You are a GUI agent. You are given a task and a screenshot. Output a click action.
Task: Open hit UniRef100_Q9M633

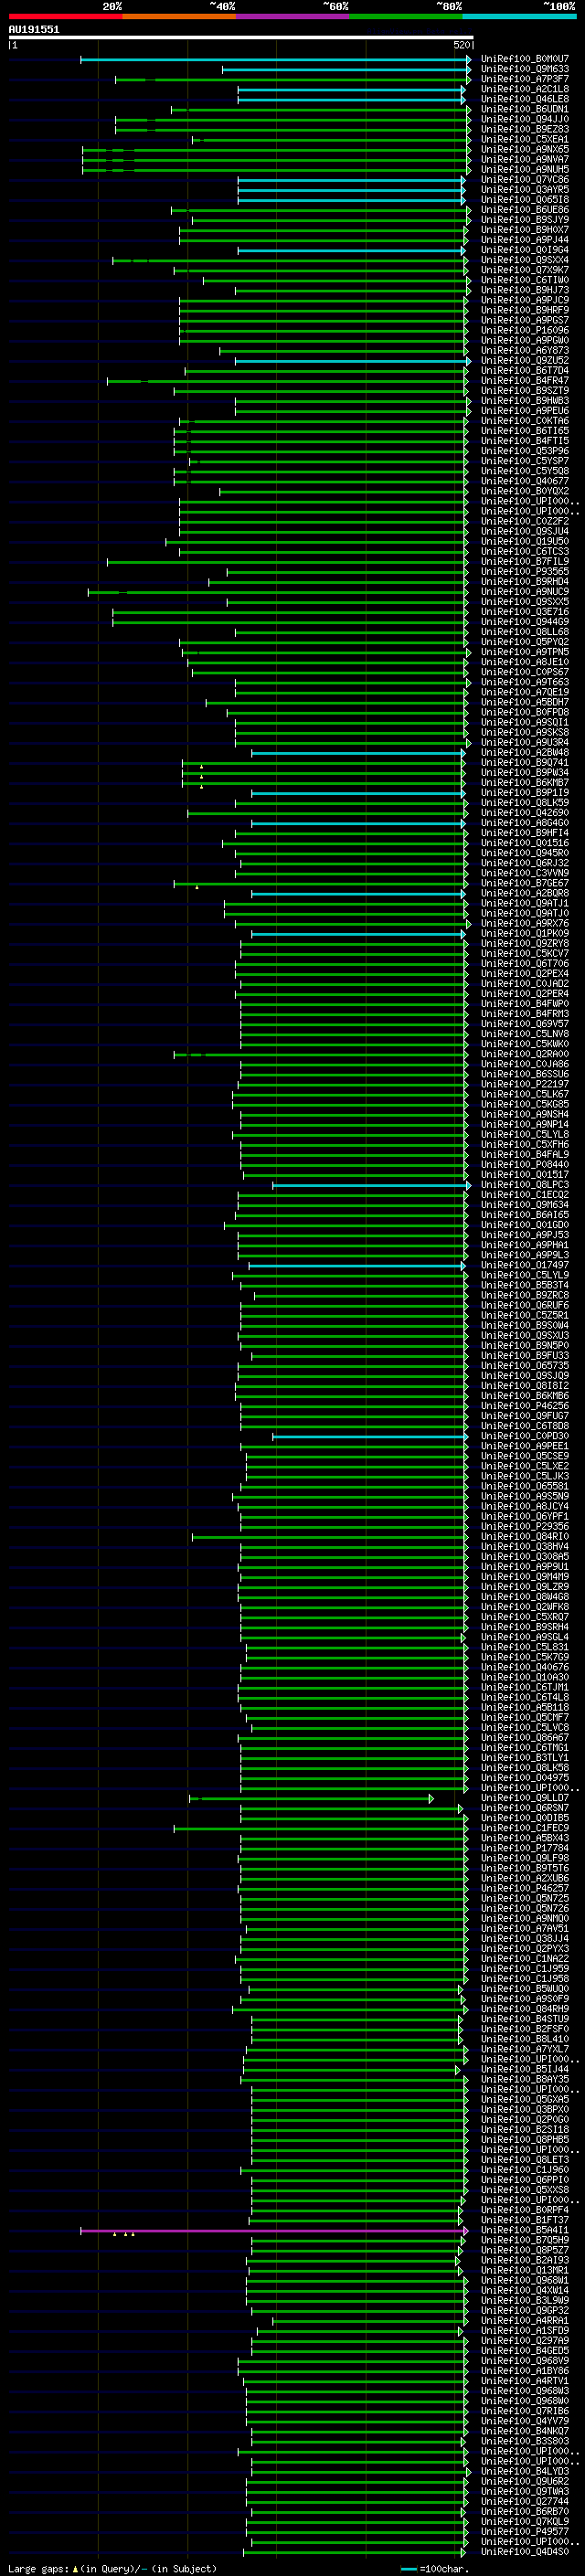[525, 69]
